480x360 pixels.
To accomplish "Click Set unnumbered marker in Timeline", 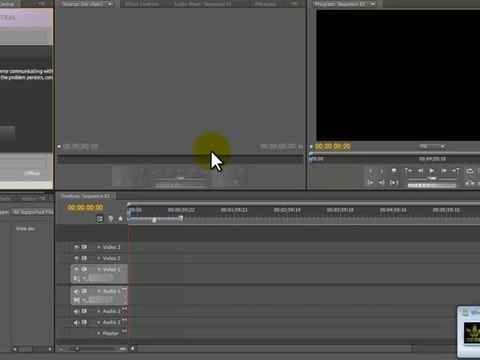I will point(120,219).
